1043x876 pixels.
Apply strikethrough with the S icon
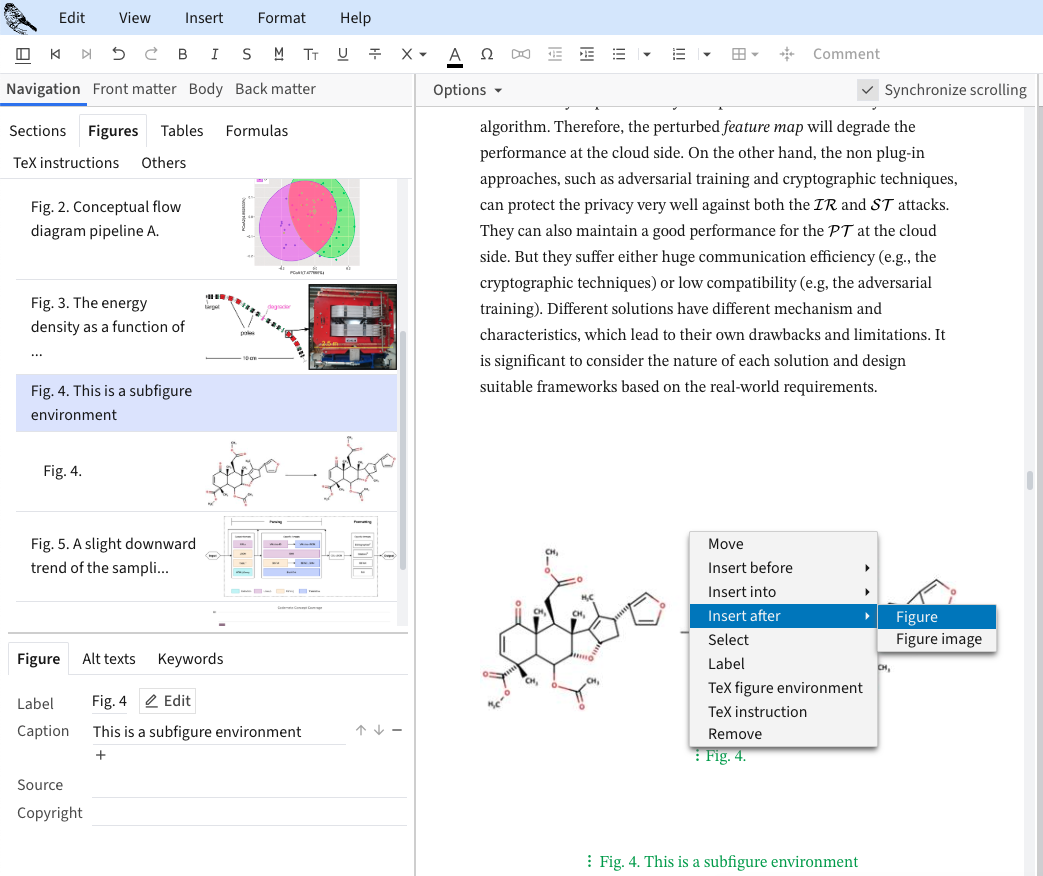(x=246, y=54)
